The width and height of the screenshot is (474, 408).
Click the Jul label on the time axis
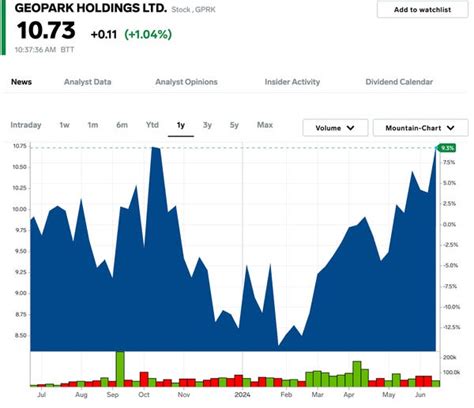(41, 395)
